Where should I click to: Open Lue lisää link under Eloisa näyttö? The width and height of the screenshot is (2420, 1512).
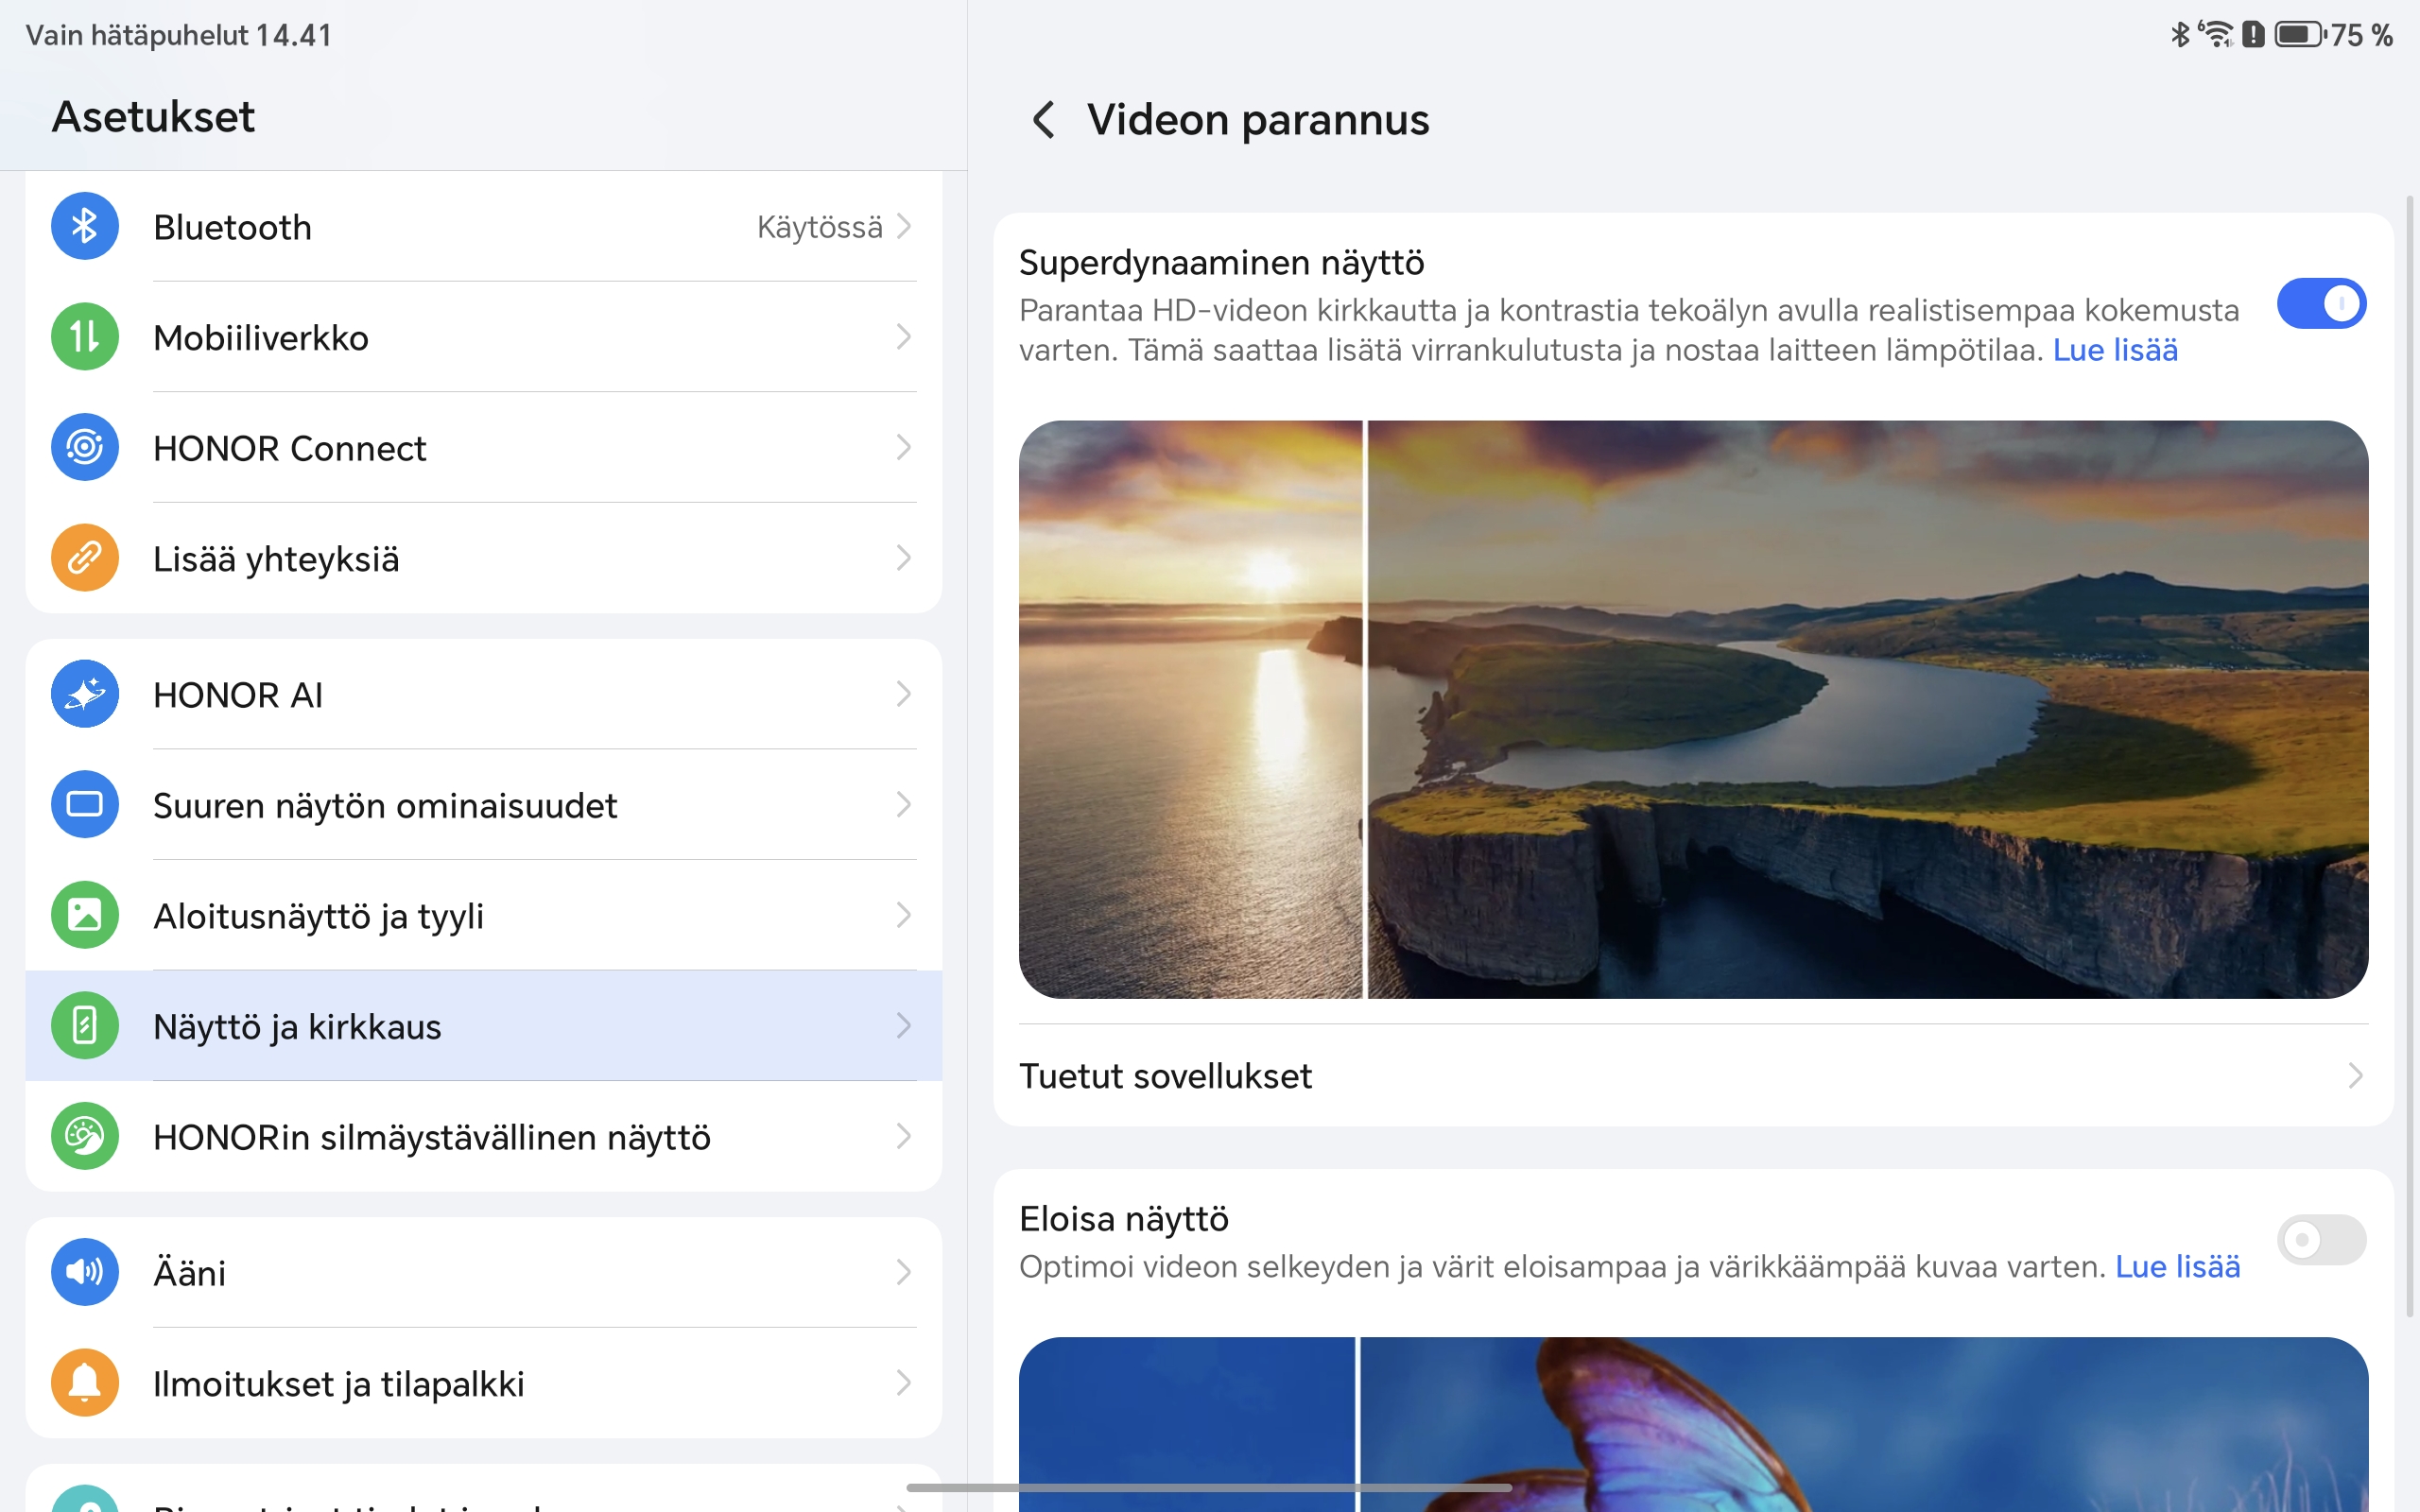click(x=2177, y=1267)
